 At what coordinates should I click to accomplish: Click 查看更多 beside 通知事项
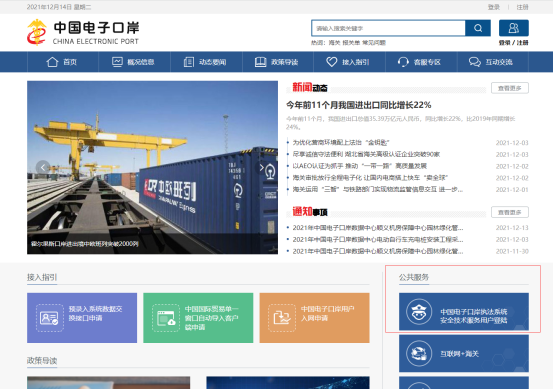tap(510, 212)
